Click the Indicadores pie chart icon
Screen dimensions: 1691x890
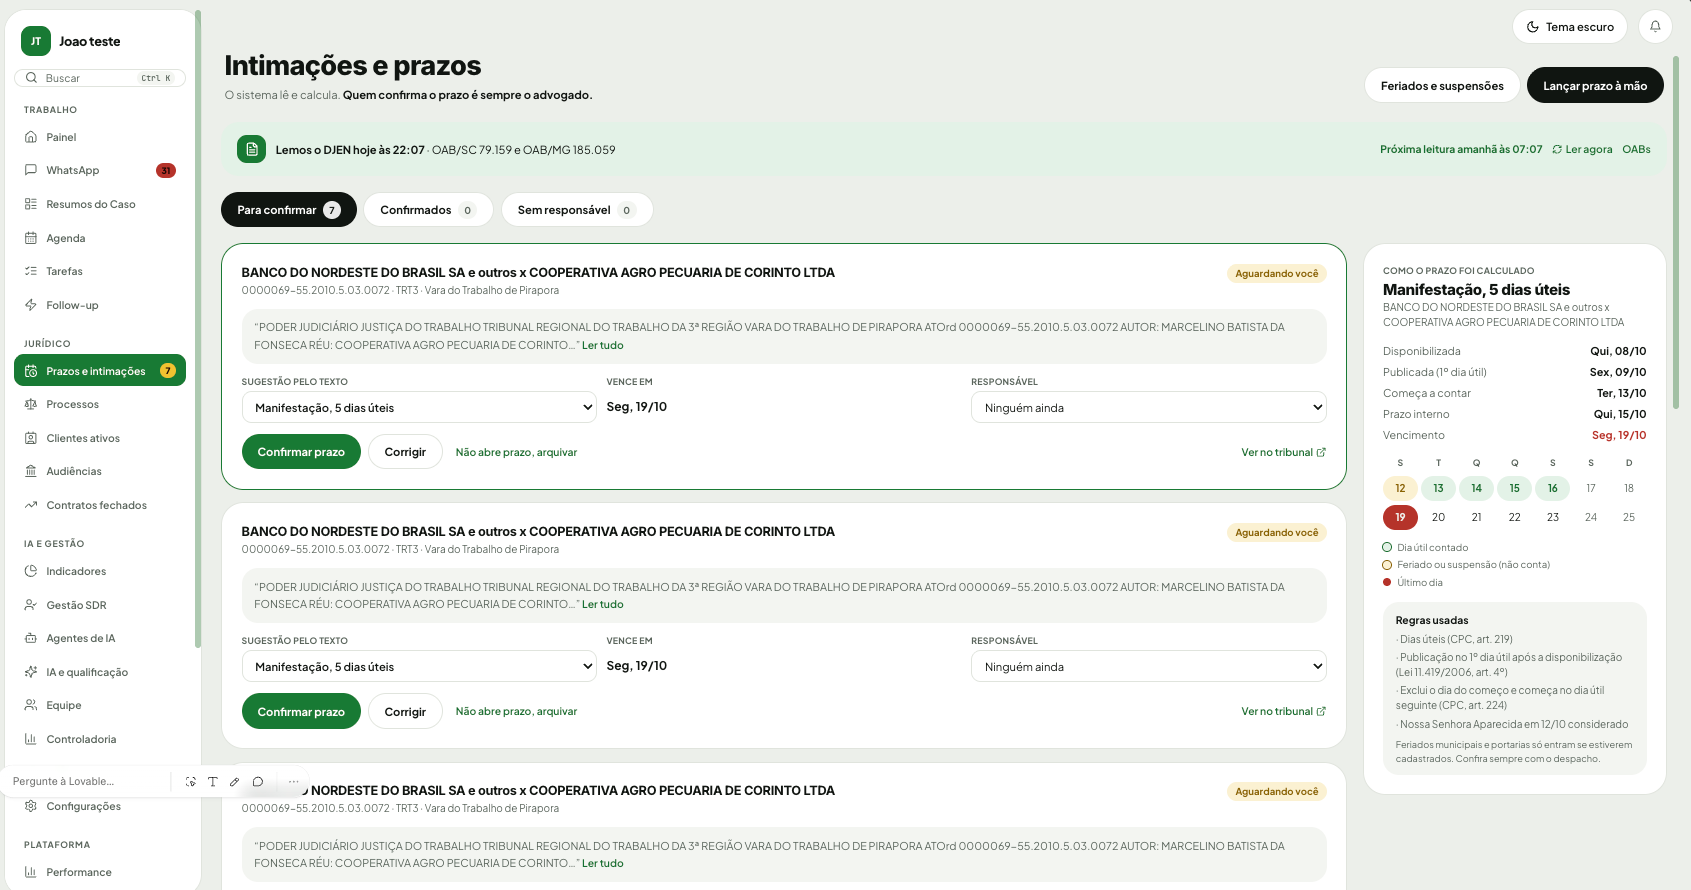[31, 571]
